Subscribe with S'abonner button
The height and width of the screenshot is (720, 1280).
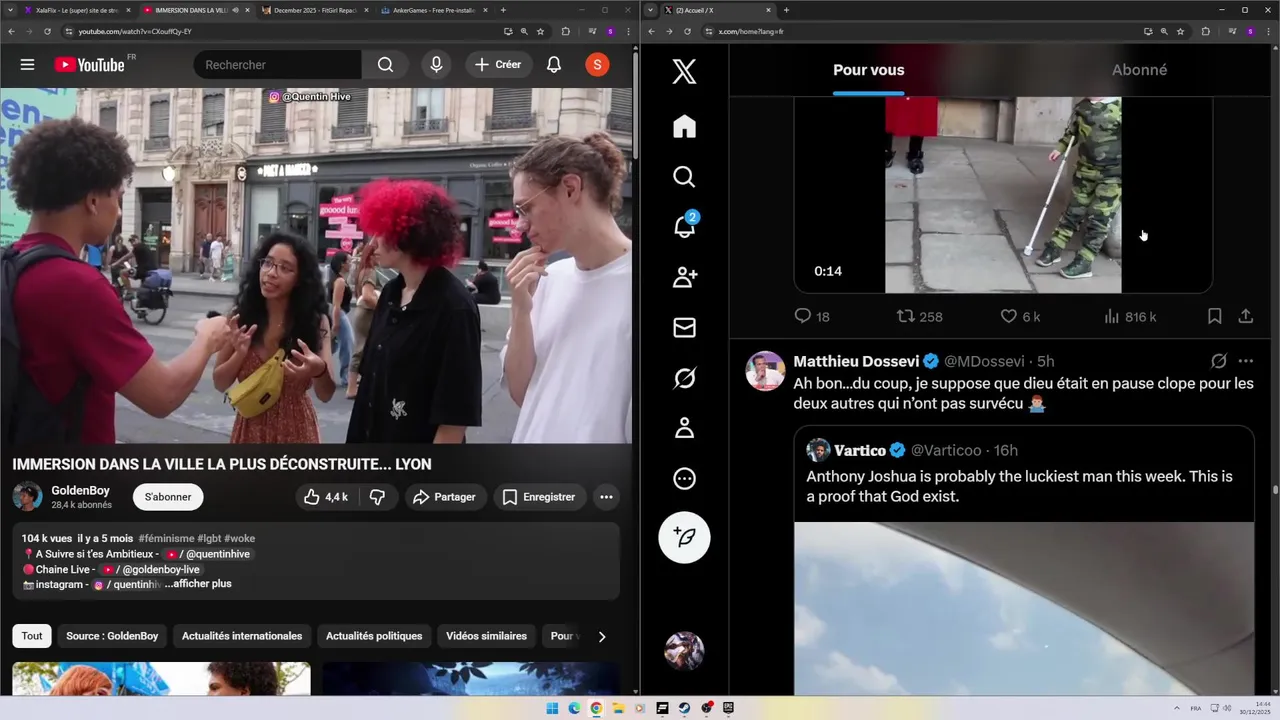click(168, 497)
